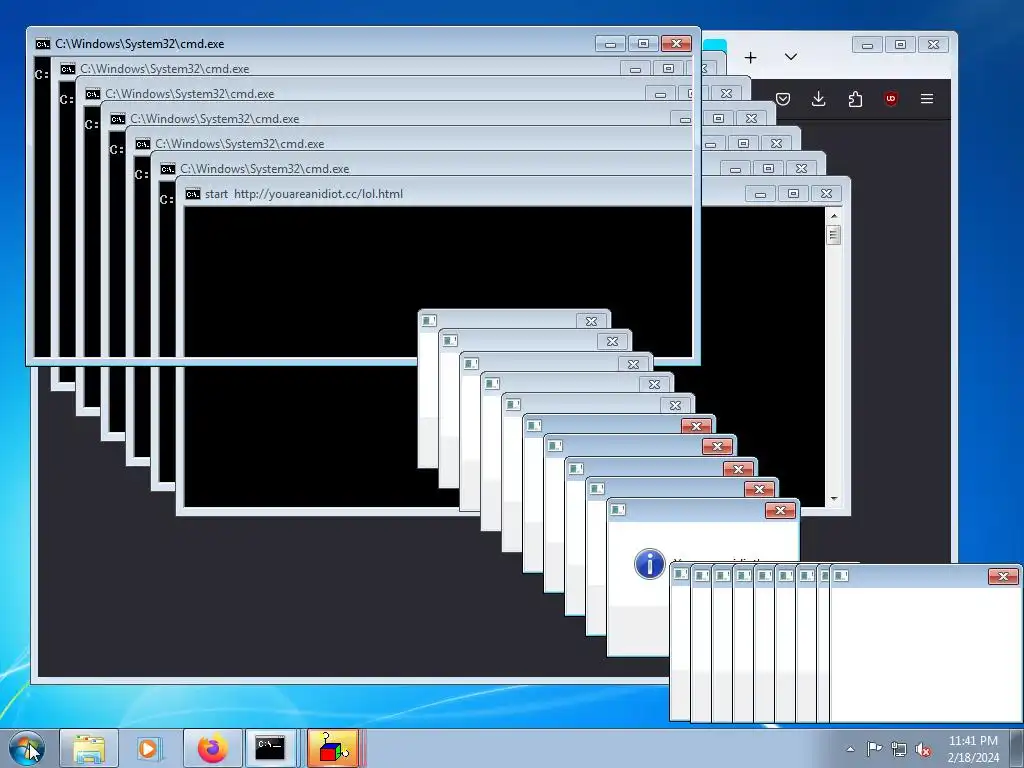The height and width of the screenshot is (768, 1024).
Task: Click the Command Prompt taskbar button
Action: 270,748
